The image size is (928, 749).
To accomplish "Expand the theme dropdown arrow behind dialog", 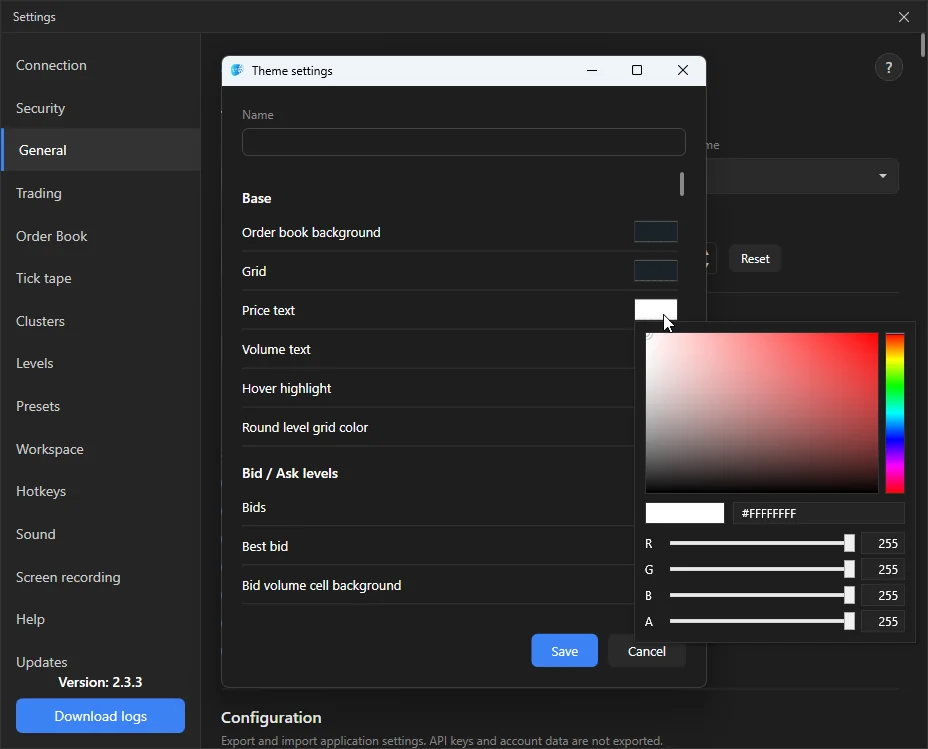I will pos(882,176).
